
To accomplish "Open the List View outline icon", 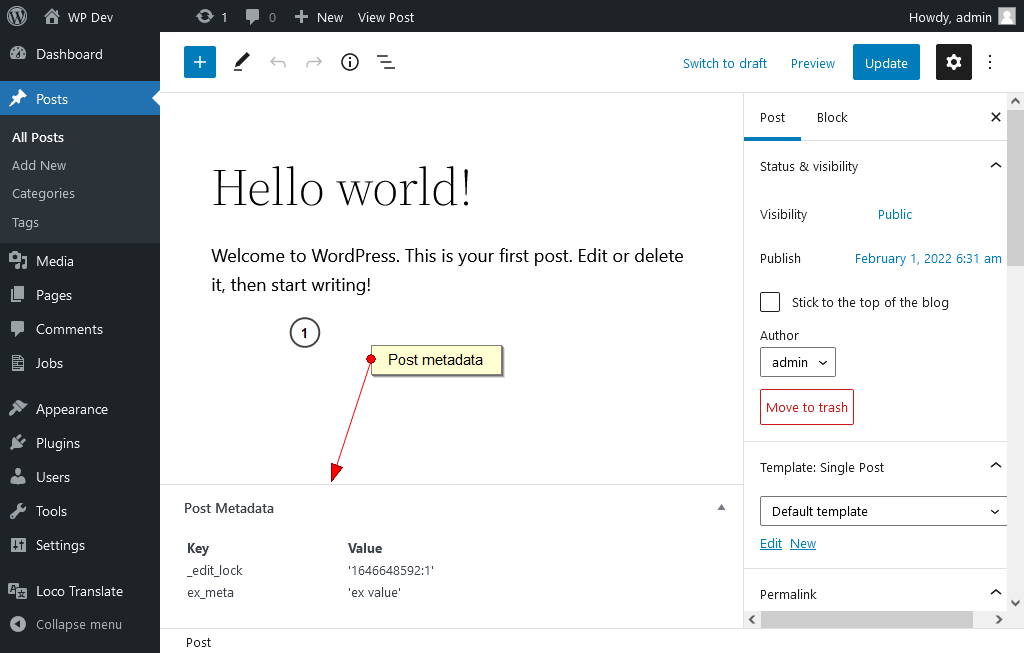I will [x=386, y=62].
